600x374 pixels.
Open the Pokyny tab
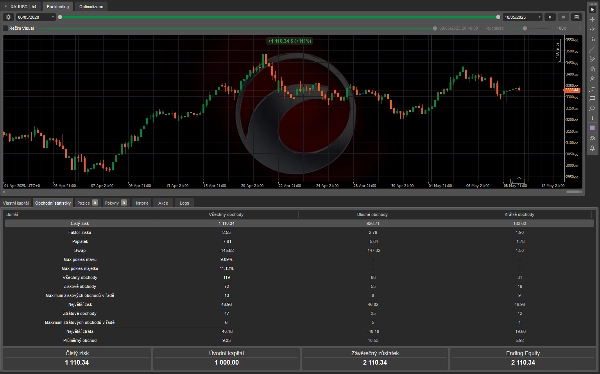tap(115, 203)
